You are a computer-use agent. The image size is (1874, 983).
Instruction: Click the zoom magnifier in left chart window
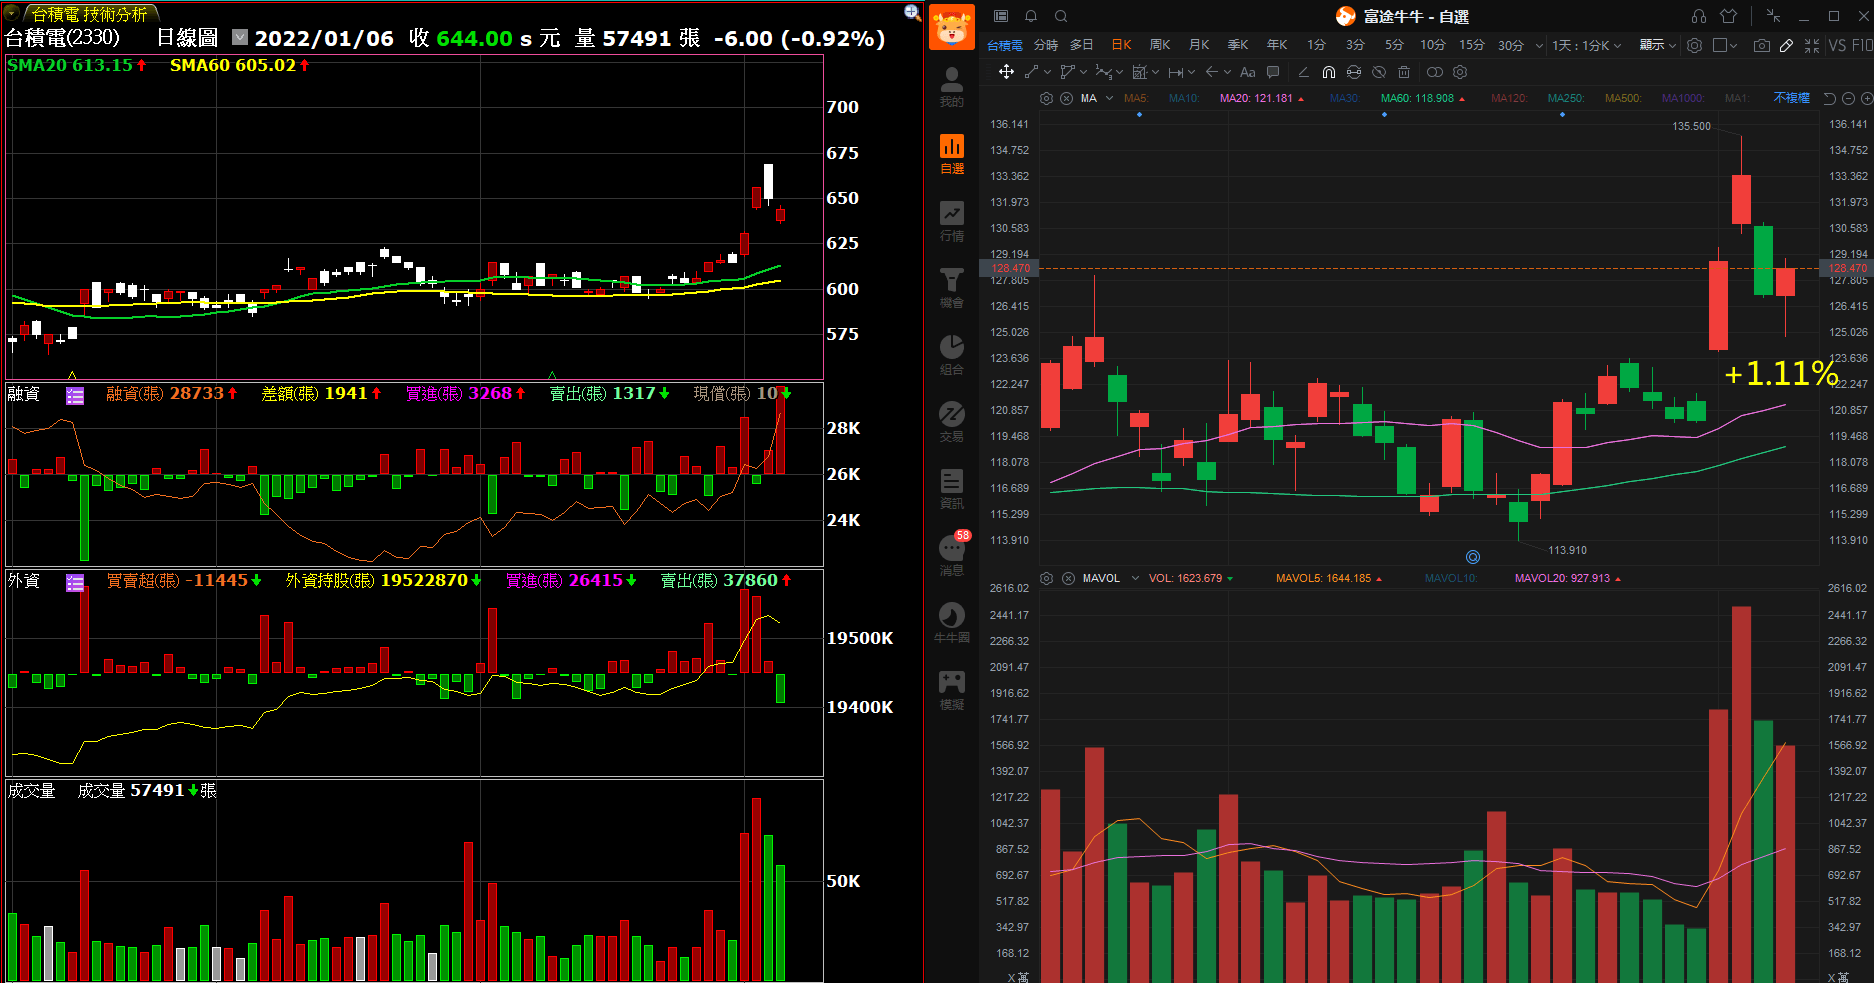912,12
